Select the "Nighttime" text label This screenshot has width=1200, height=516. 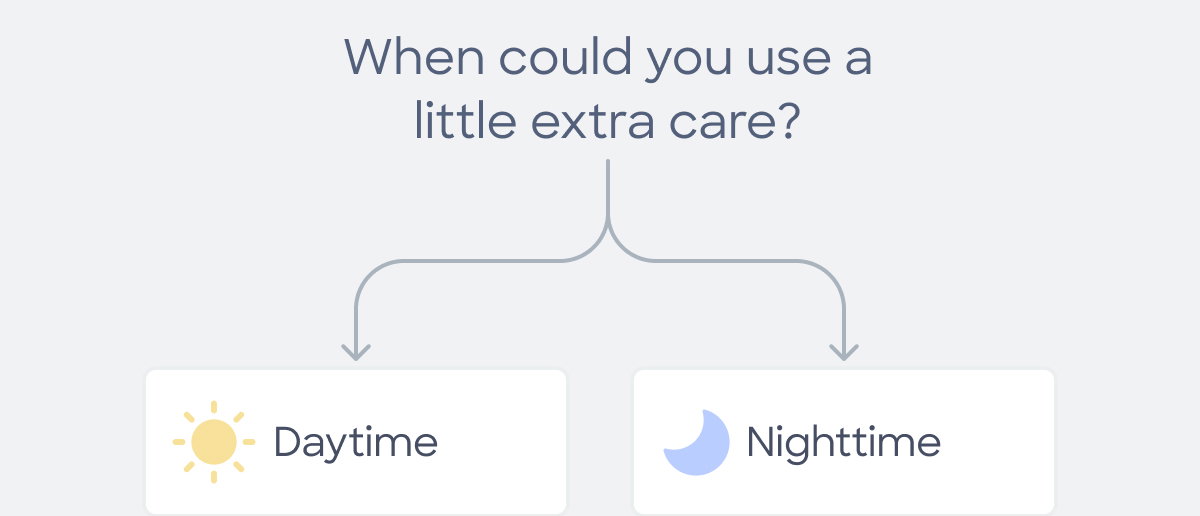coord(843,443)
